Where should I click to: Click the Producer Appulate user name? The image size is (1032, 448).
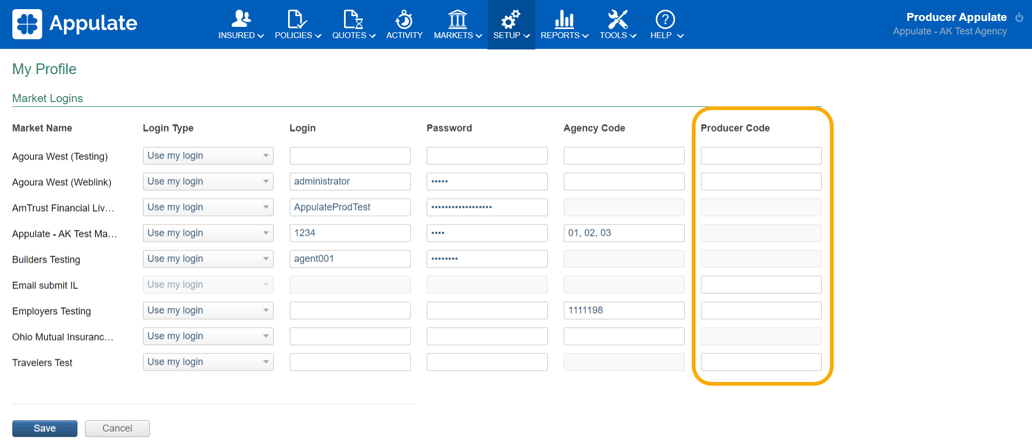(956, 17)
